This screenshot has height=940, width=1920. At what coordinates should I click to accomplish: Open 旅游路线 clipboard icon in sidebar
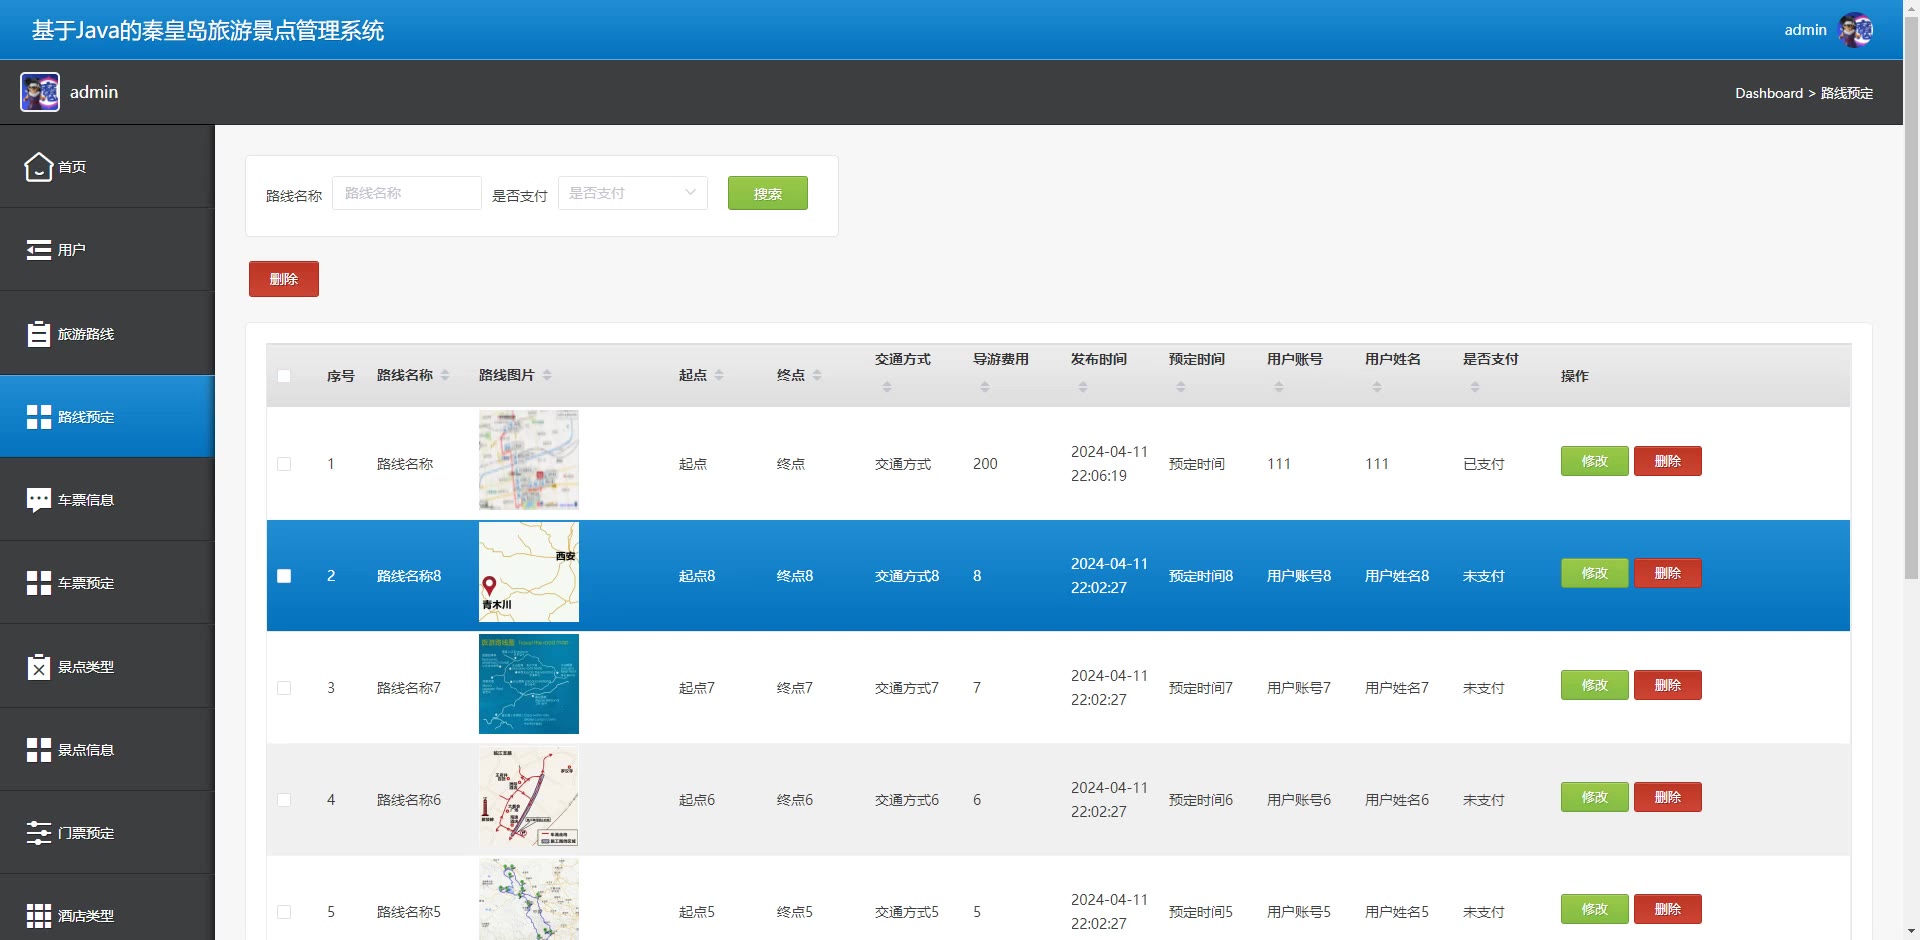tap(38, 334)
